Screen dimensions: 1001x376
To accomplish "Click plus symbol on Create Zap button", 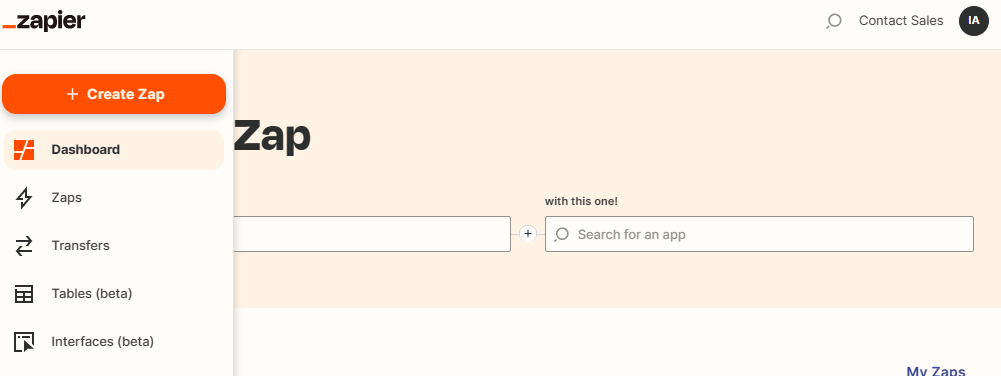I will coord(72,94).
